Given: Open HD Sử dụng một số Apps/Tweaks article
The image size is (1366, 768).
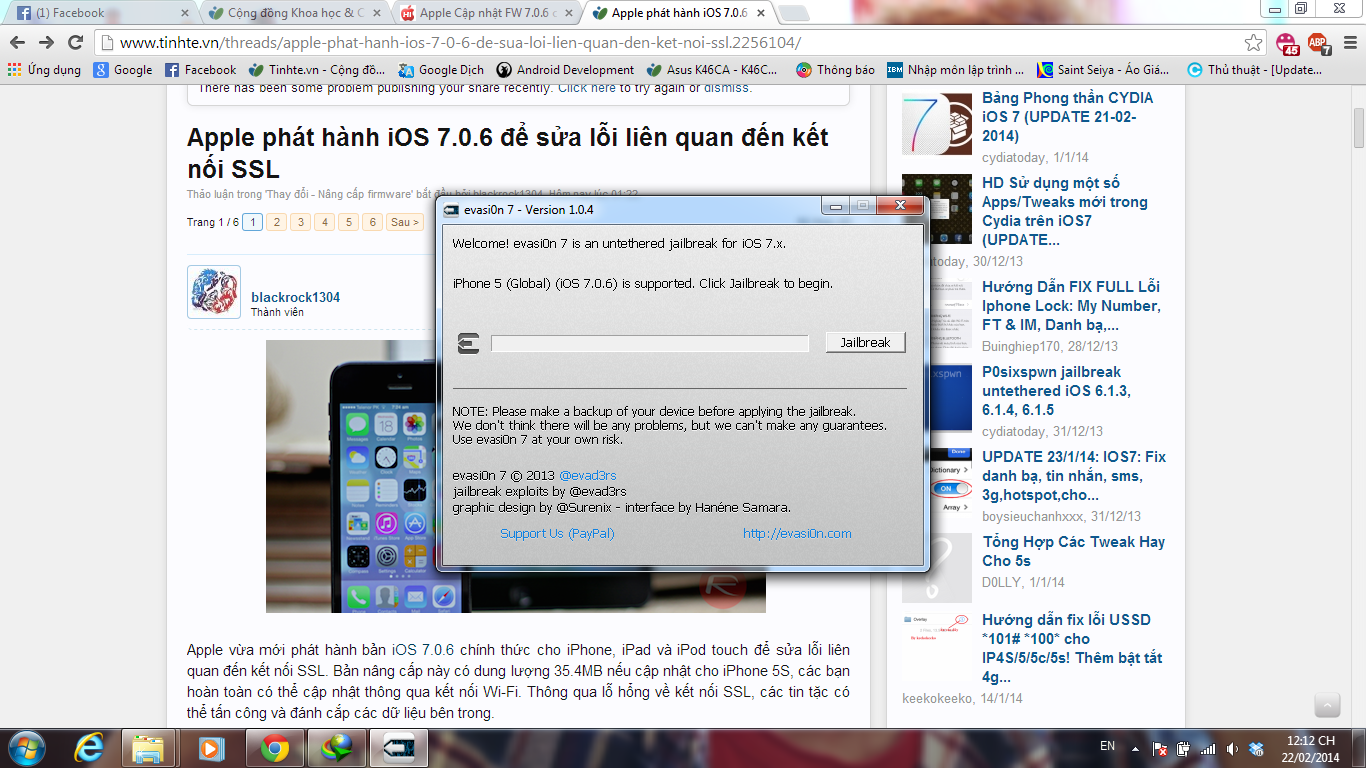Looking at the screenshot, I should 1065,211.
